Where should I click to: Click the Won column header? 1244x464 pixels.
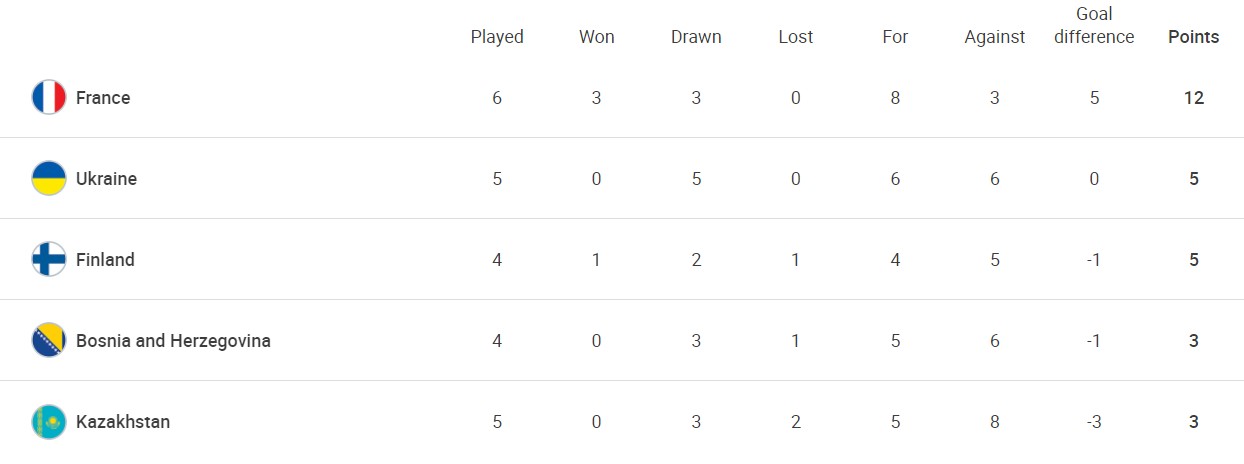tap(597, 37)
